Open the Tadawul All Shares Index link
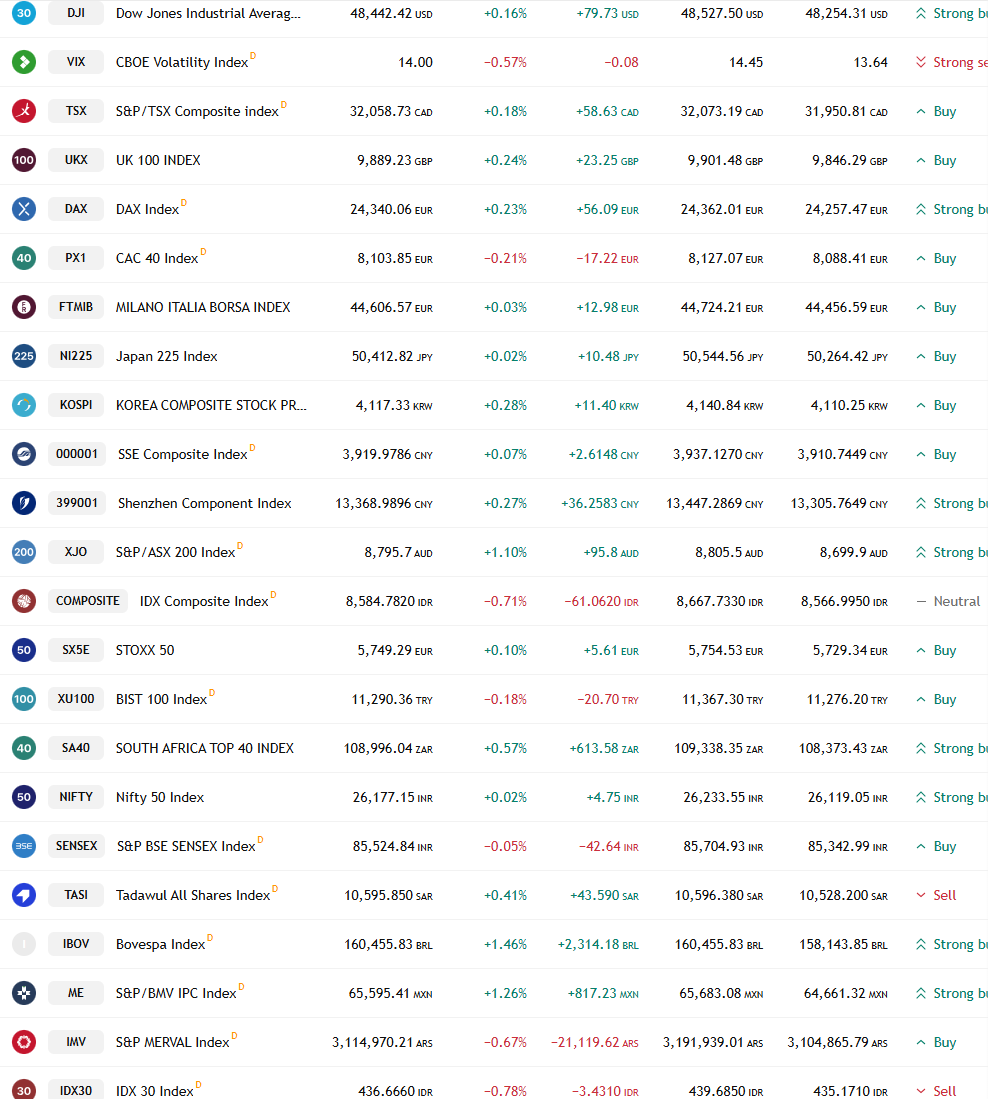Image resolution: width=988 pixels, height=1099 pixels. tap(193, 896)
